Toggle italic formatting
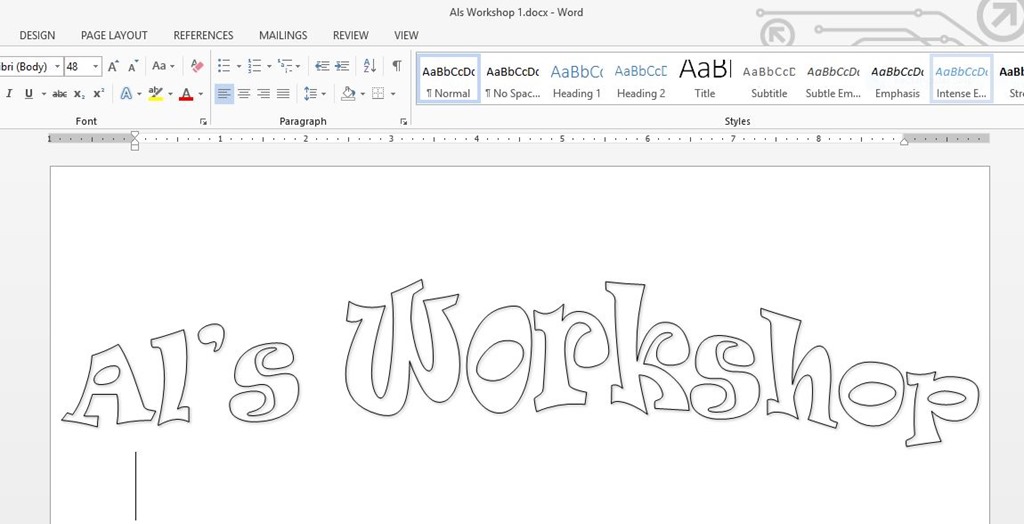The image size is (1024, 524). pyautogui.click(x=9, y=94)
